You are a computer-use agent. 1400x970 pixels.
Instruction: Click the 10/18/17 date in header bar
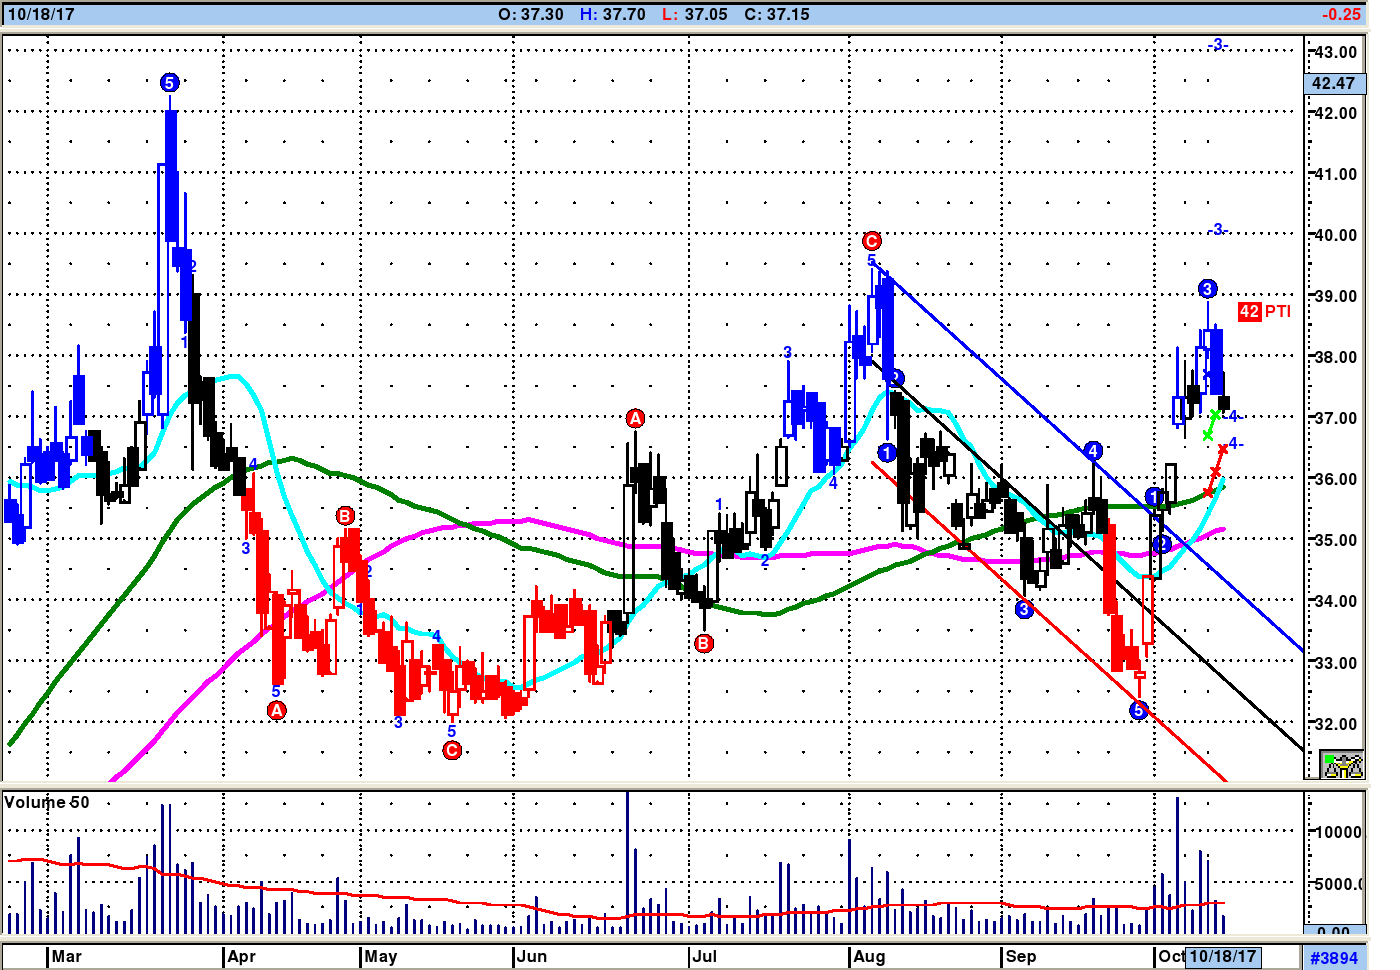pos(41,14)
